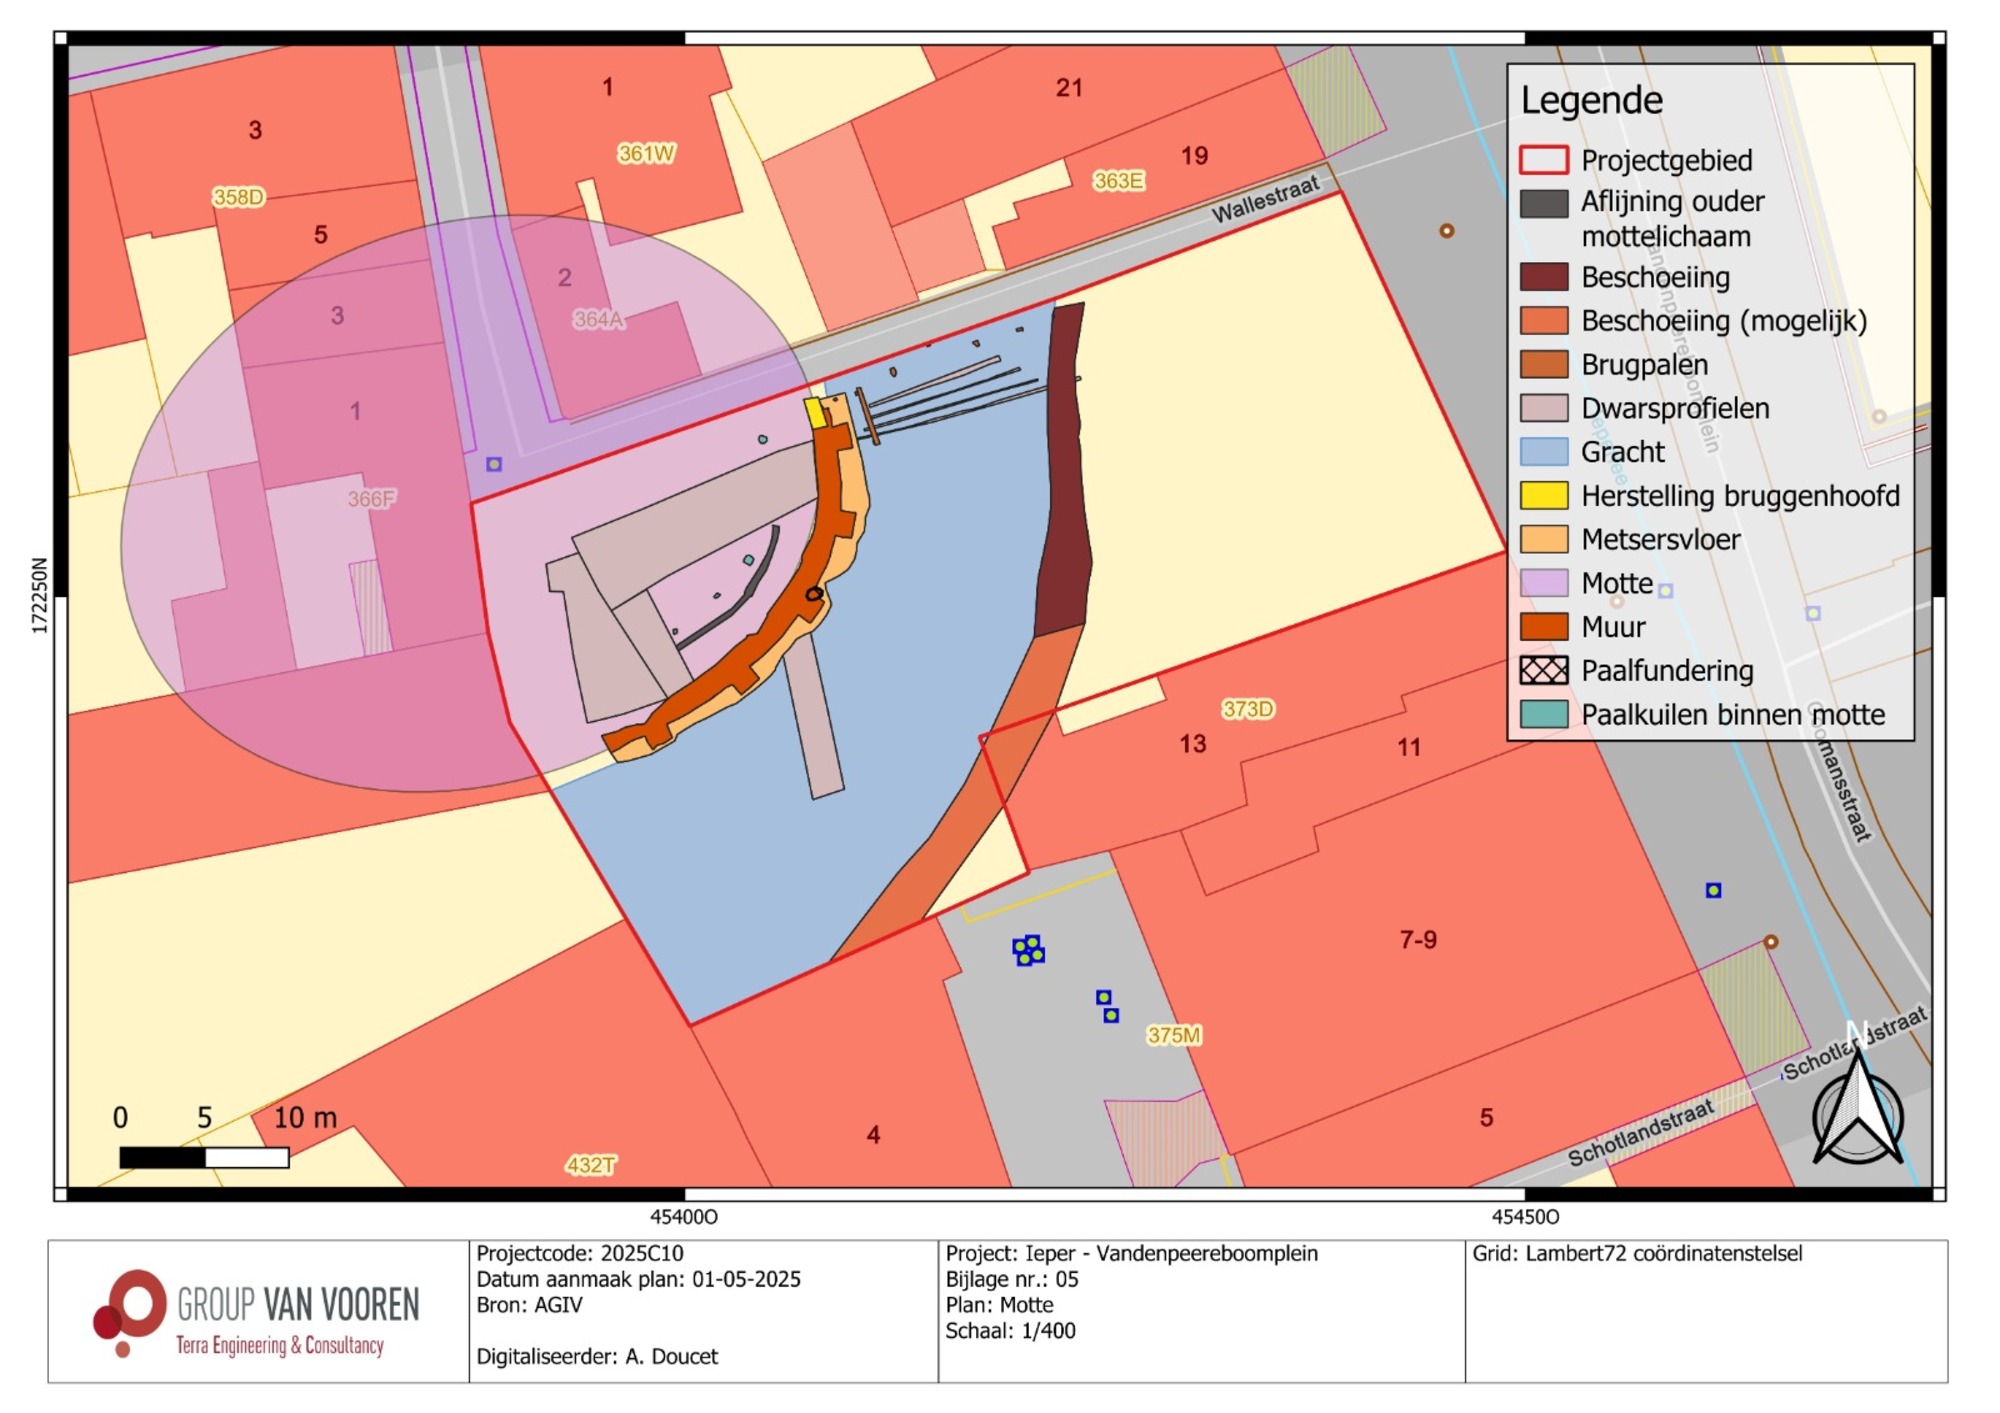Click the blue square marker near Schotlandstraat

[x=1713, y=890]
